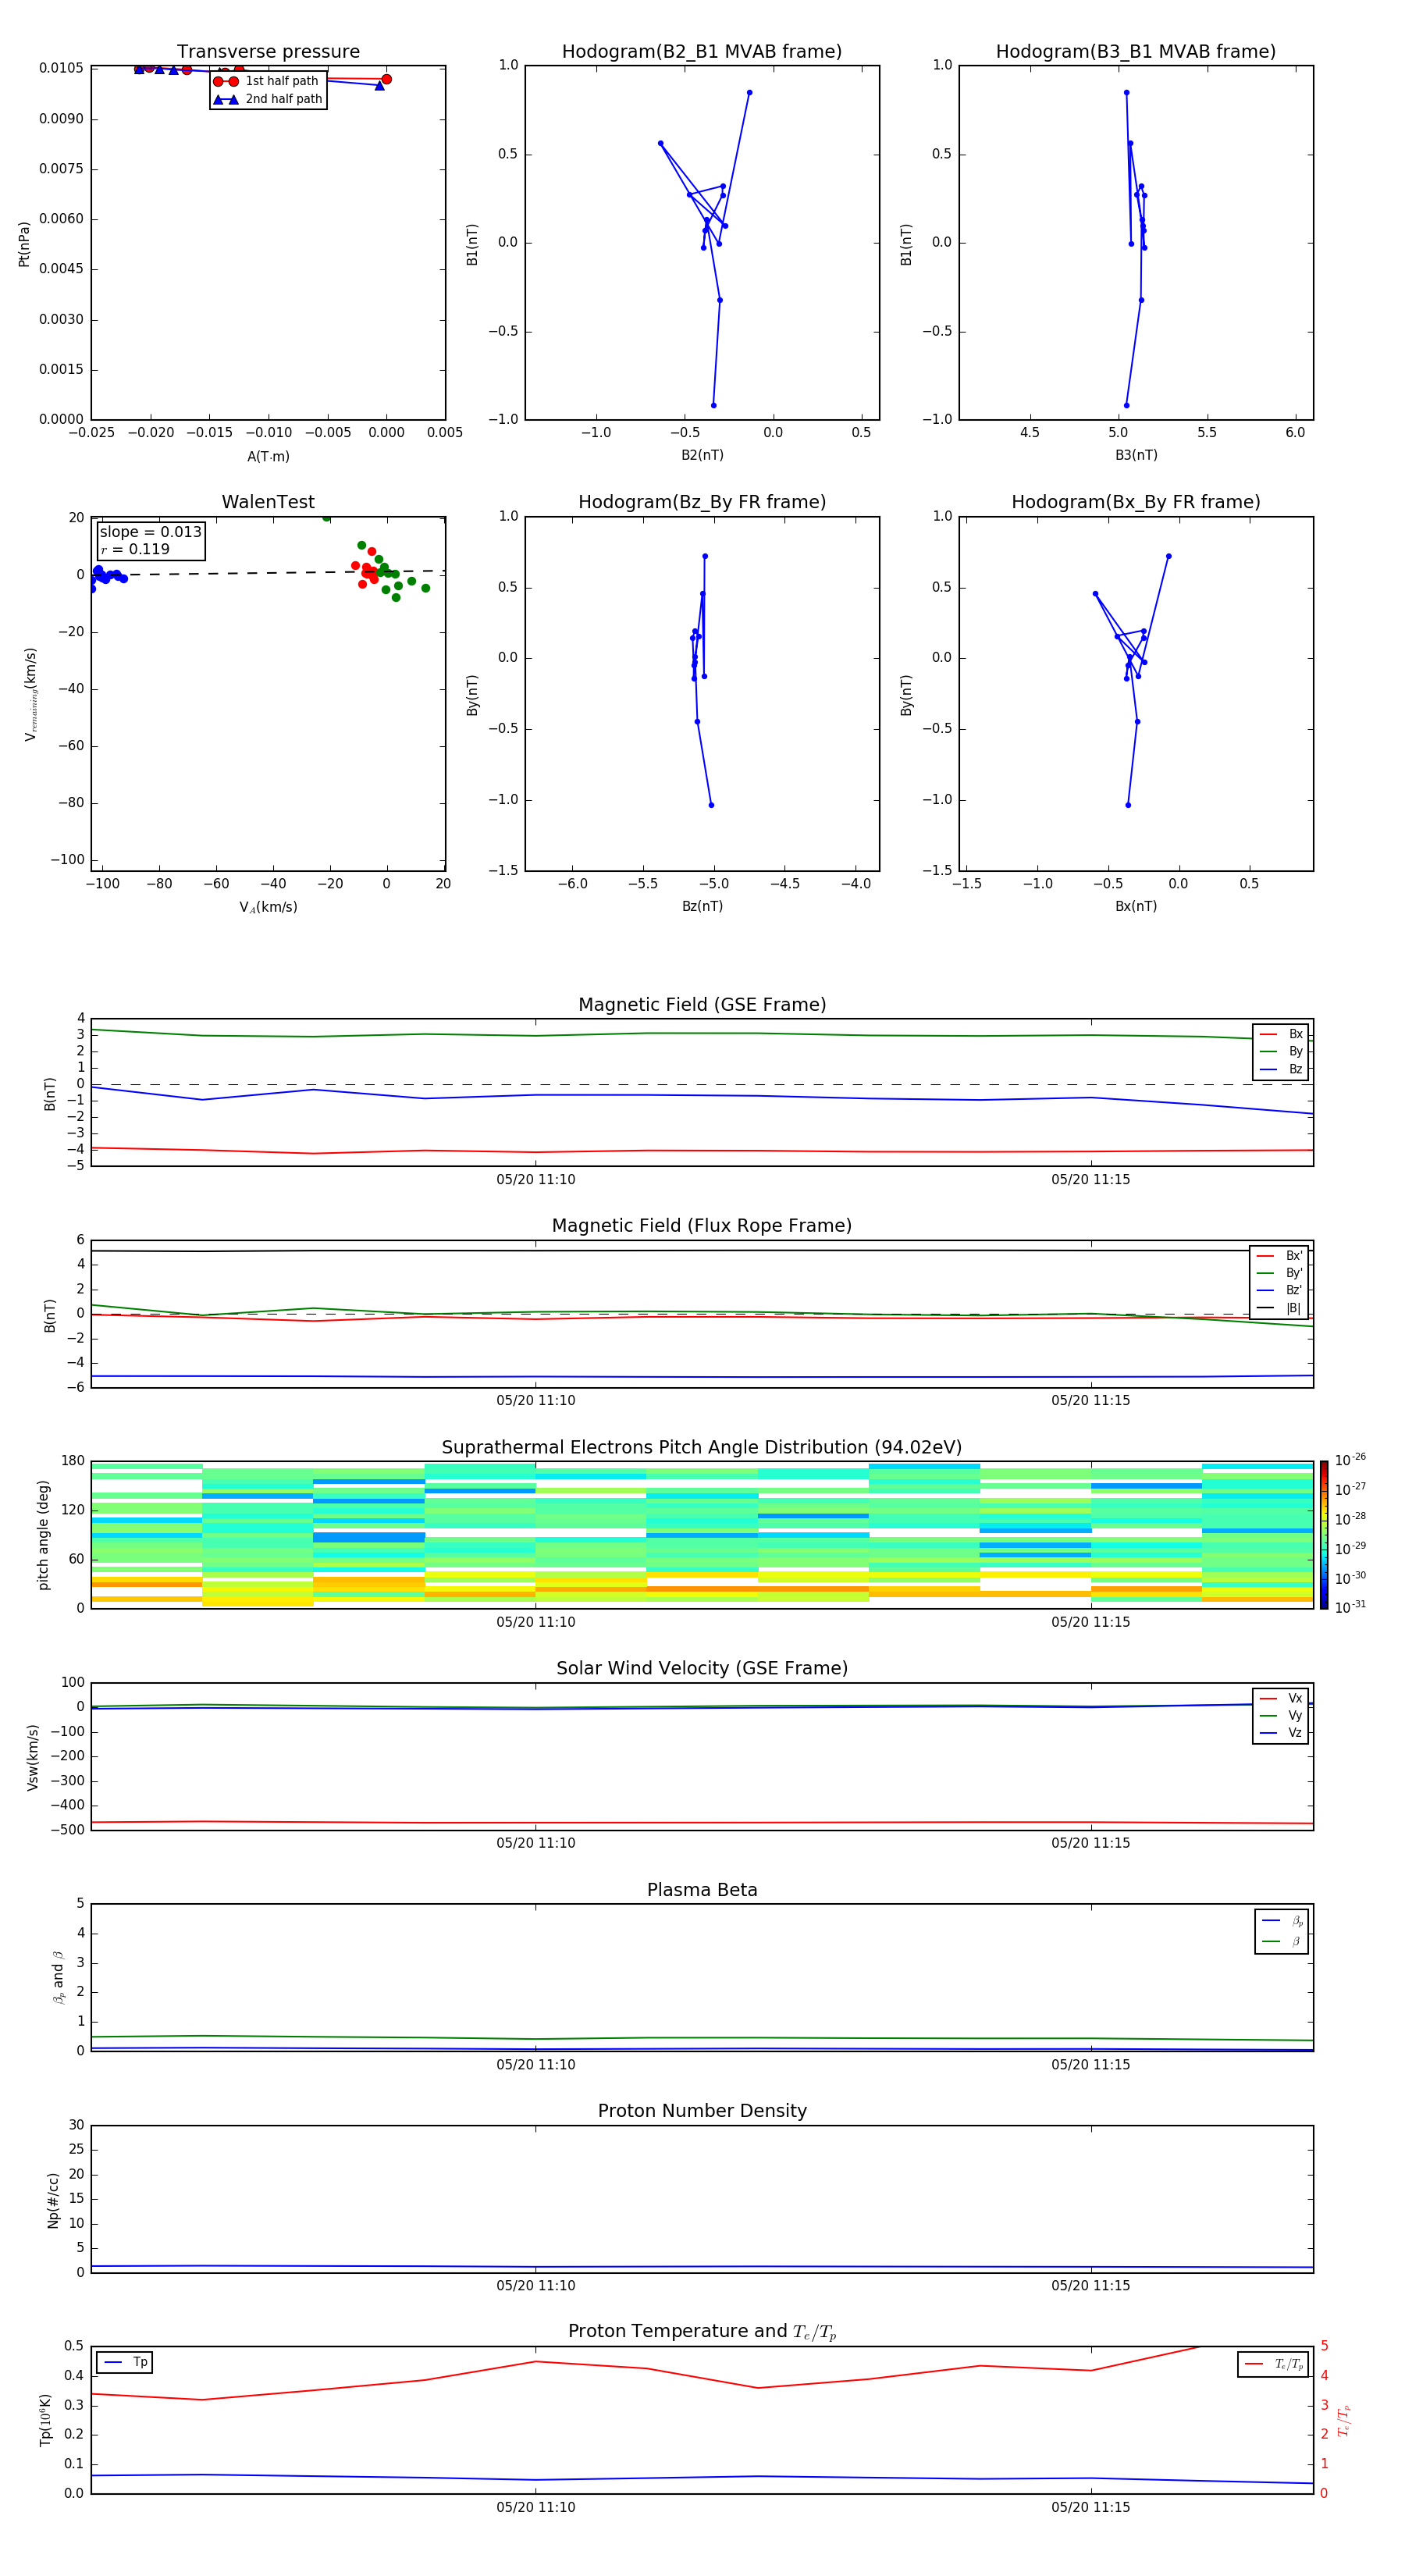Click the 'B3(nT)' x-axis label

(x=1136, y=456)
